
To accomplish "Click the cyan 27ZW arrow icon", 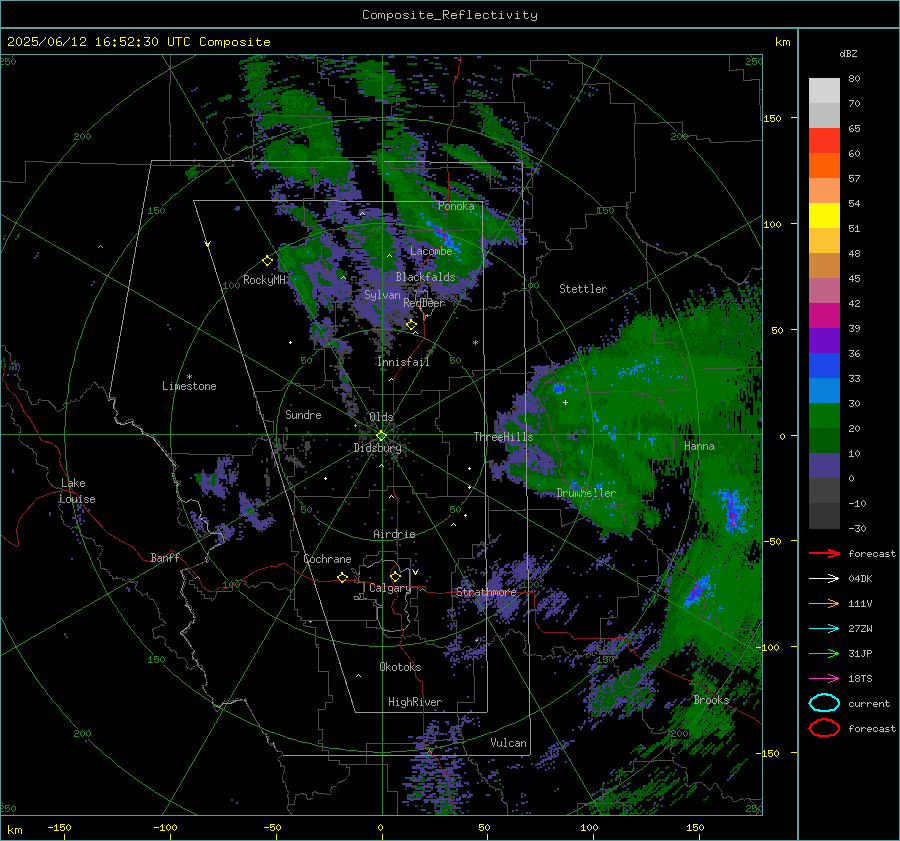I will coord(824,629).
